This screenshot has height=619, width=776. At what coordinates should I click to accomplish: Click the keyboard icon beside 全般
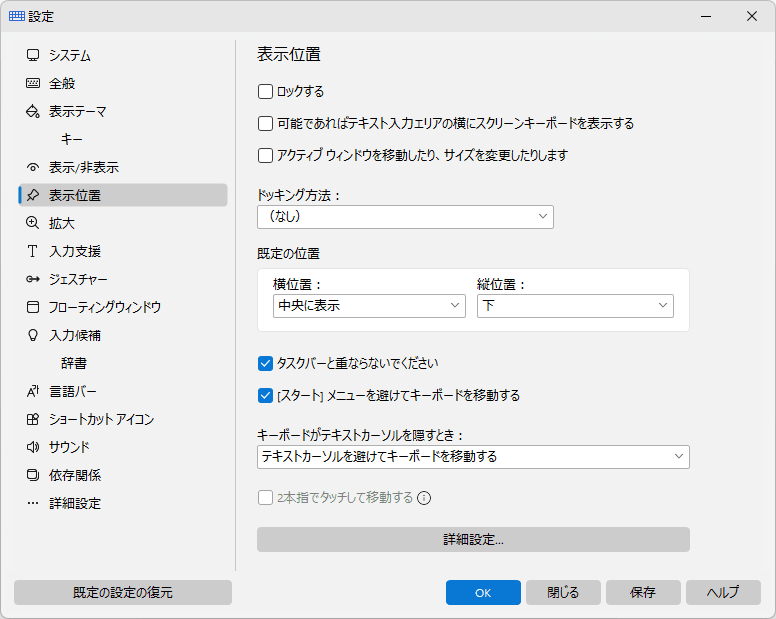coord(33,83)
